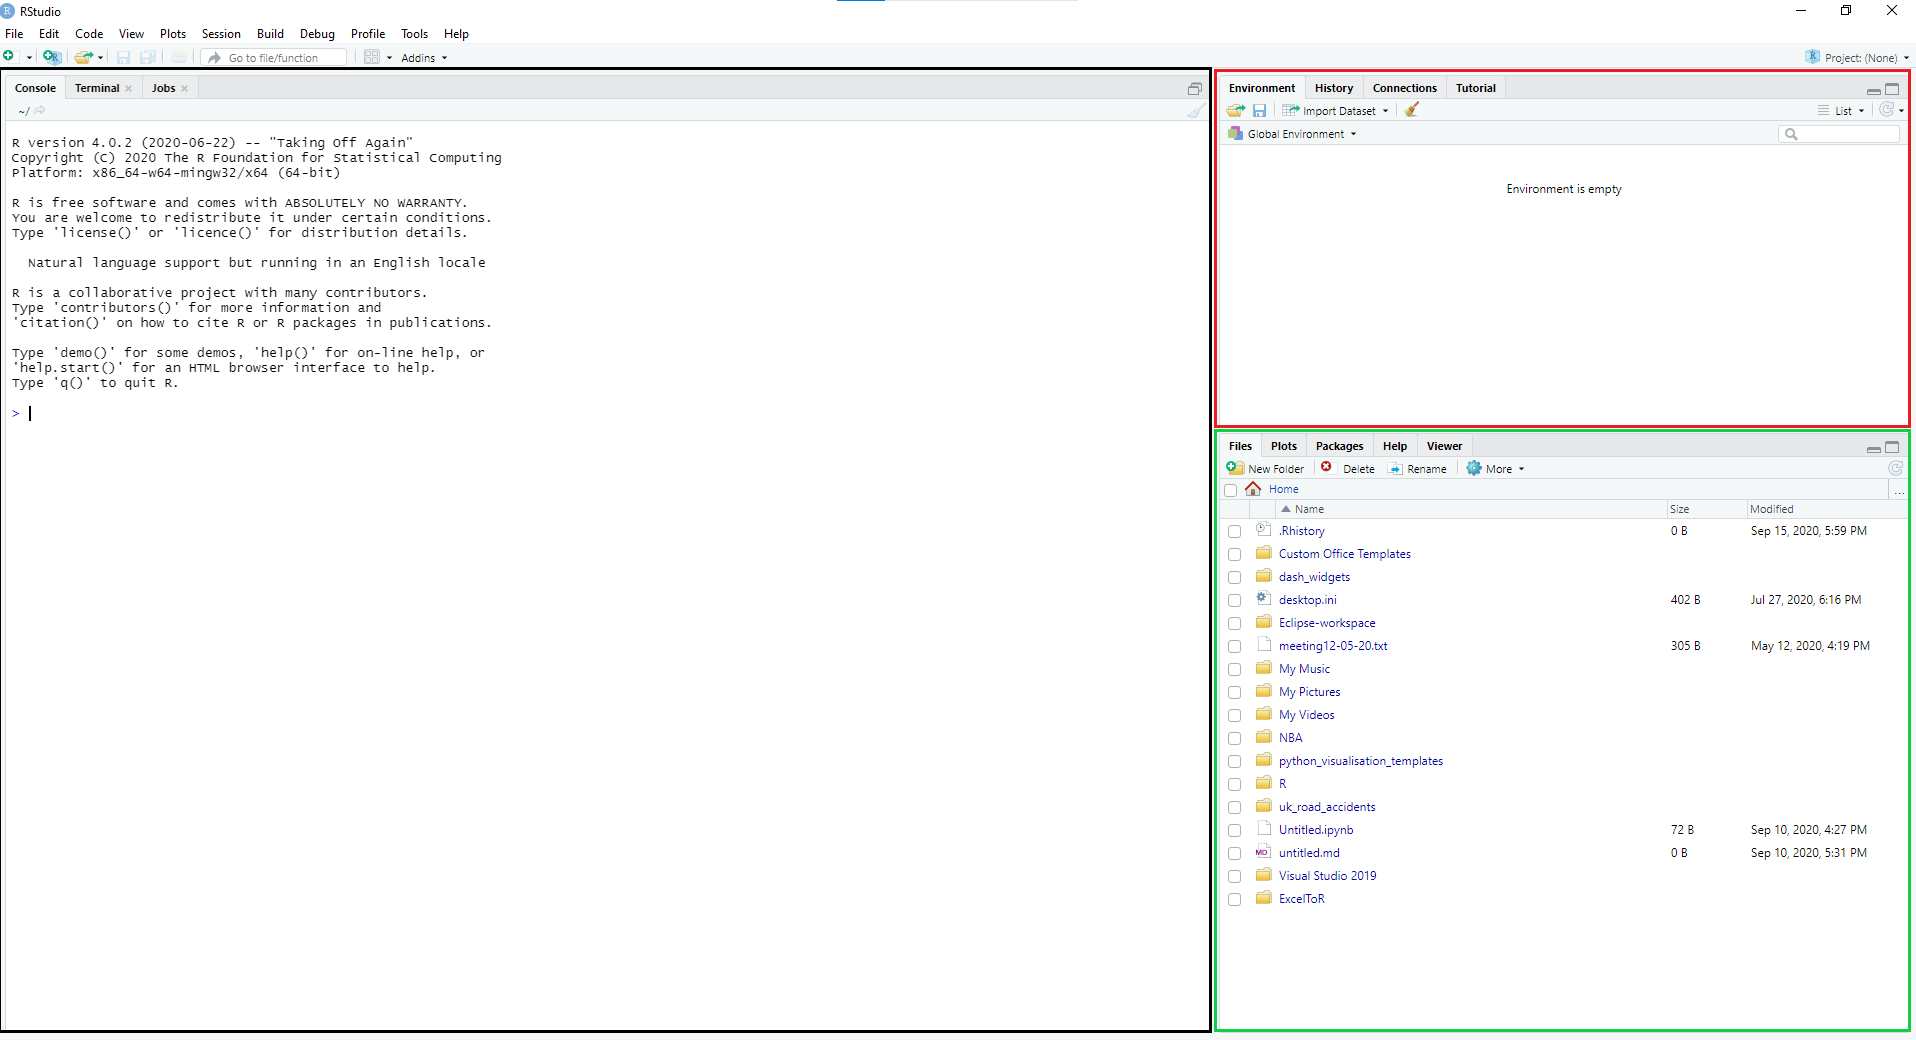This screenshot has height=1040, width=1916.
Task: Open an existing file via the folder icon
Action: click(x=84, y=57)
